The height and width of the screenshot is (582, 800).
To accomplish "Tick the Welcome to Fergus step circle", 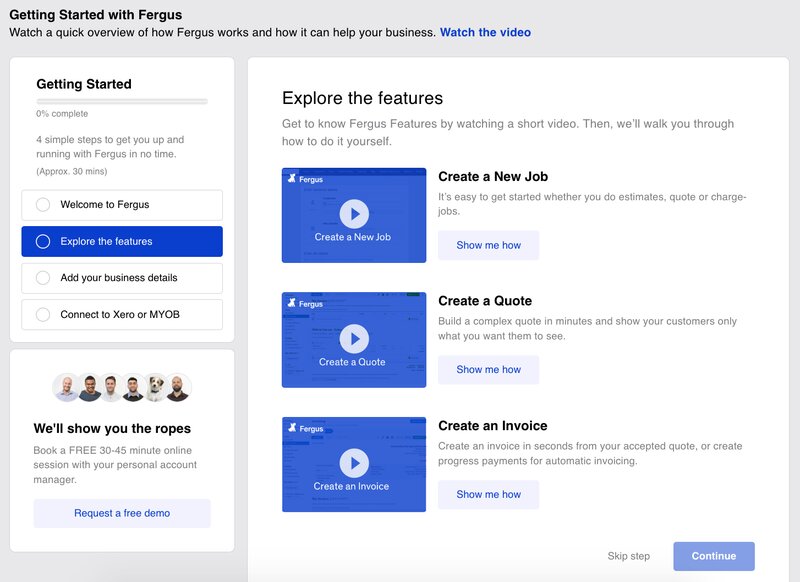I will pyautogui.click(x=43, y=205).
